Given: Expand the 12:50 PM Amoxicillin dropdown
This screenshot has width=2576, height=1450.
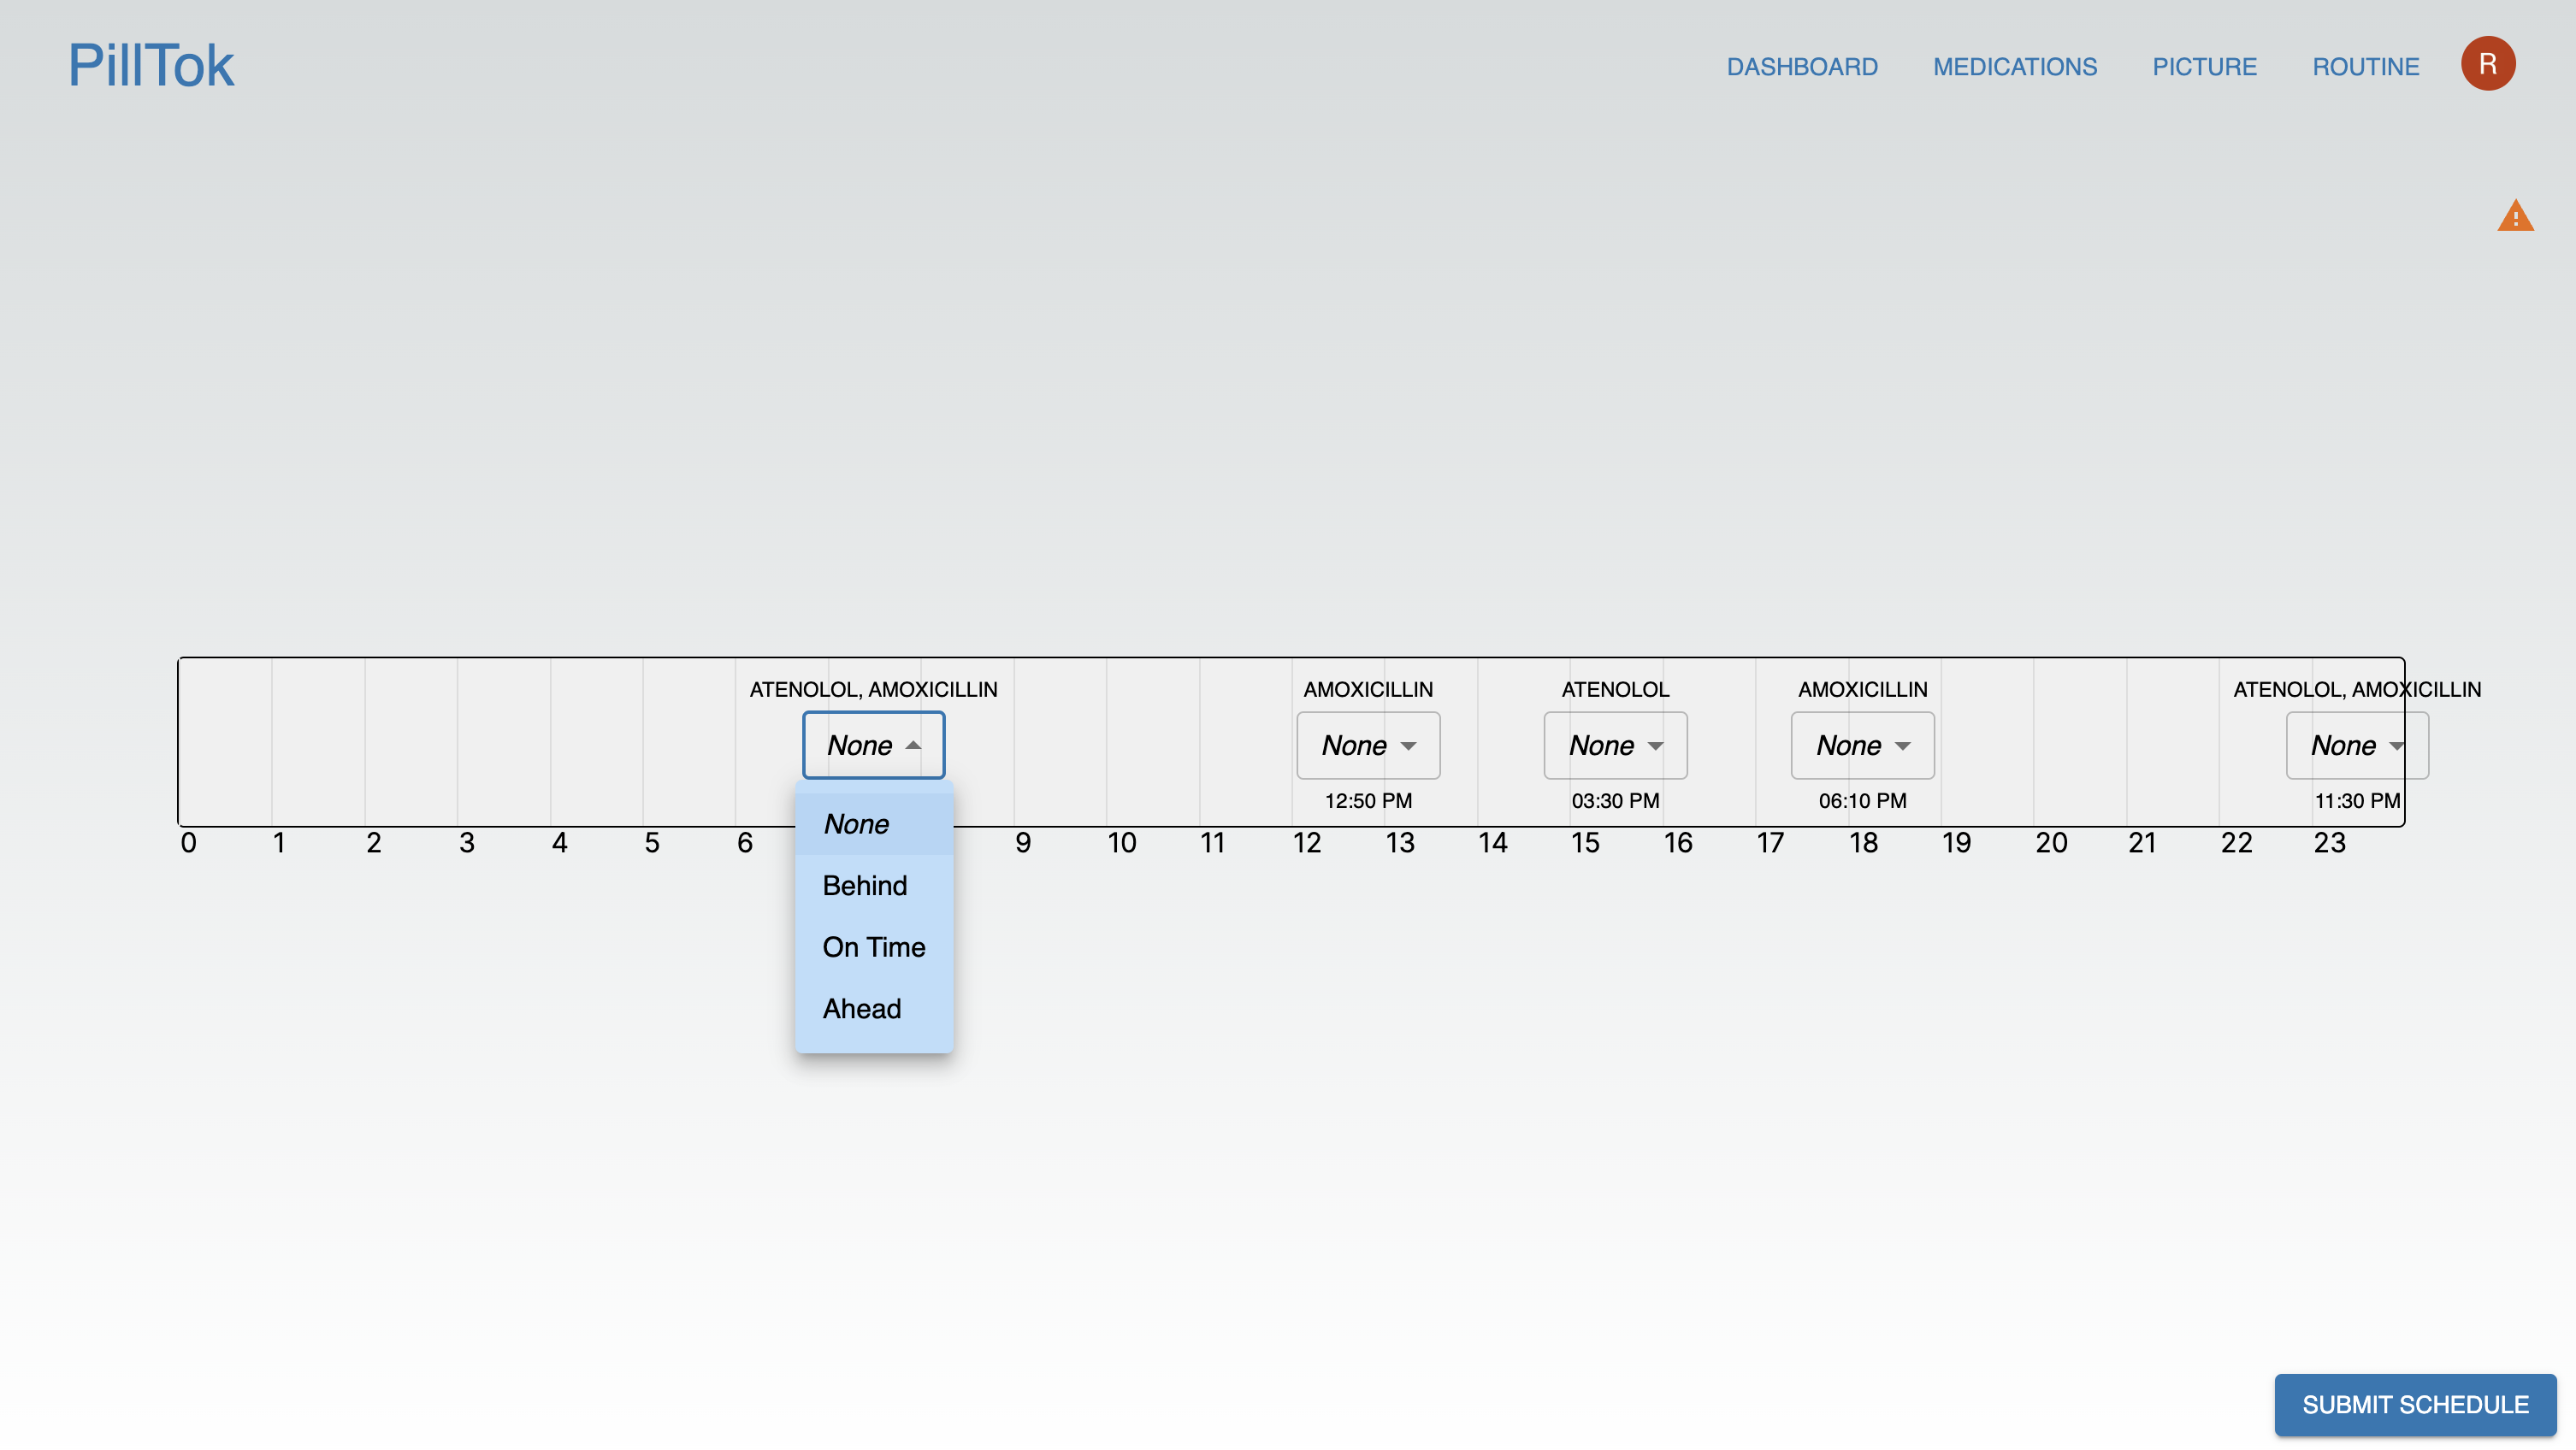Looking at the screenshot, I should [x=1367, y=745].
